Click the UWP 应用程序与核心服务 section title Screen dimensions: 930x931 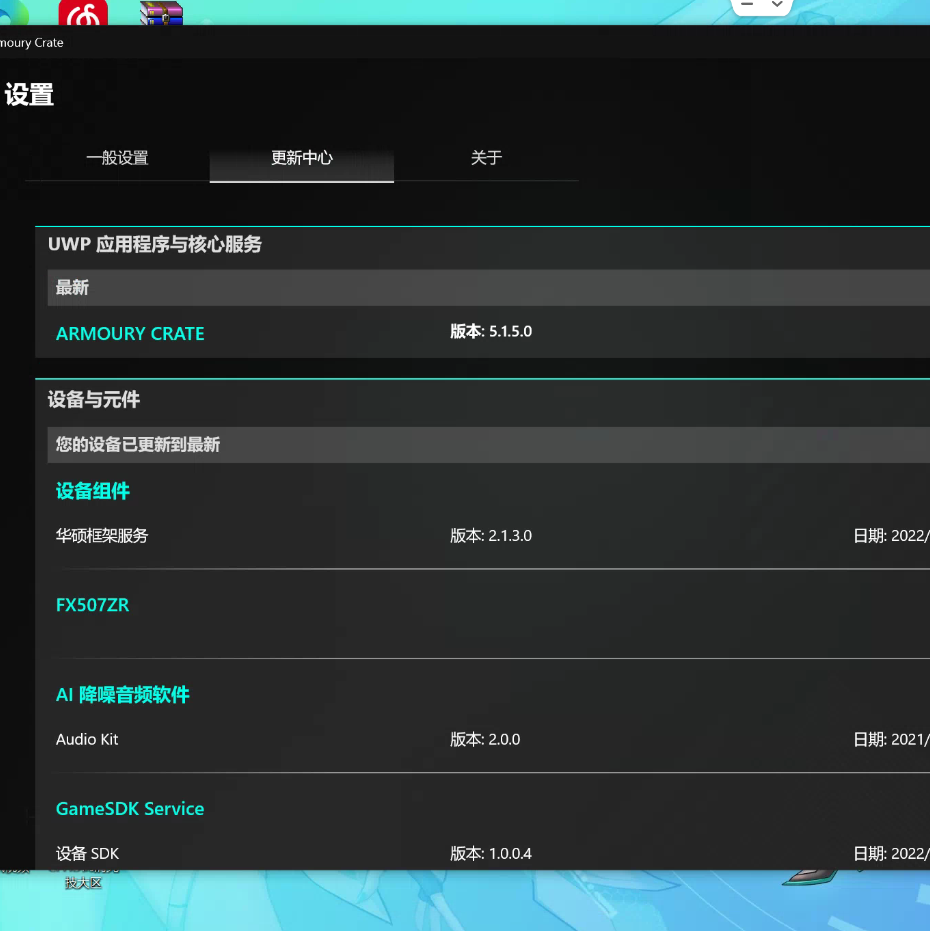click(x=154, y=245)
